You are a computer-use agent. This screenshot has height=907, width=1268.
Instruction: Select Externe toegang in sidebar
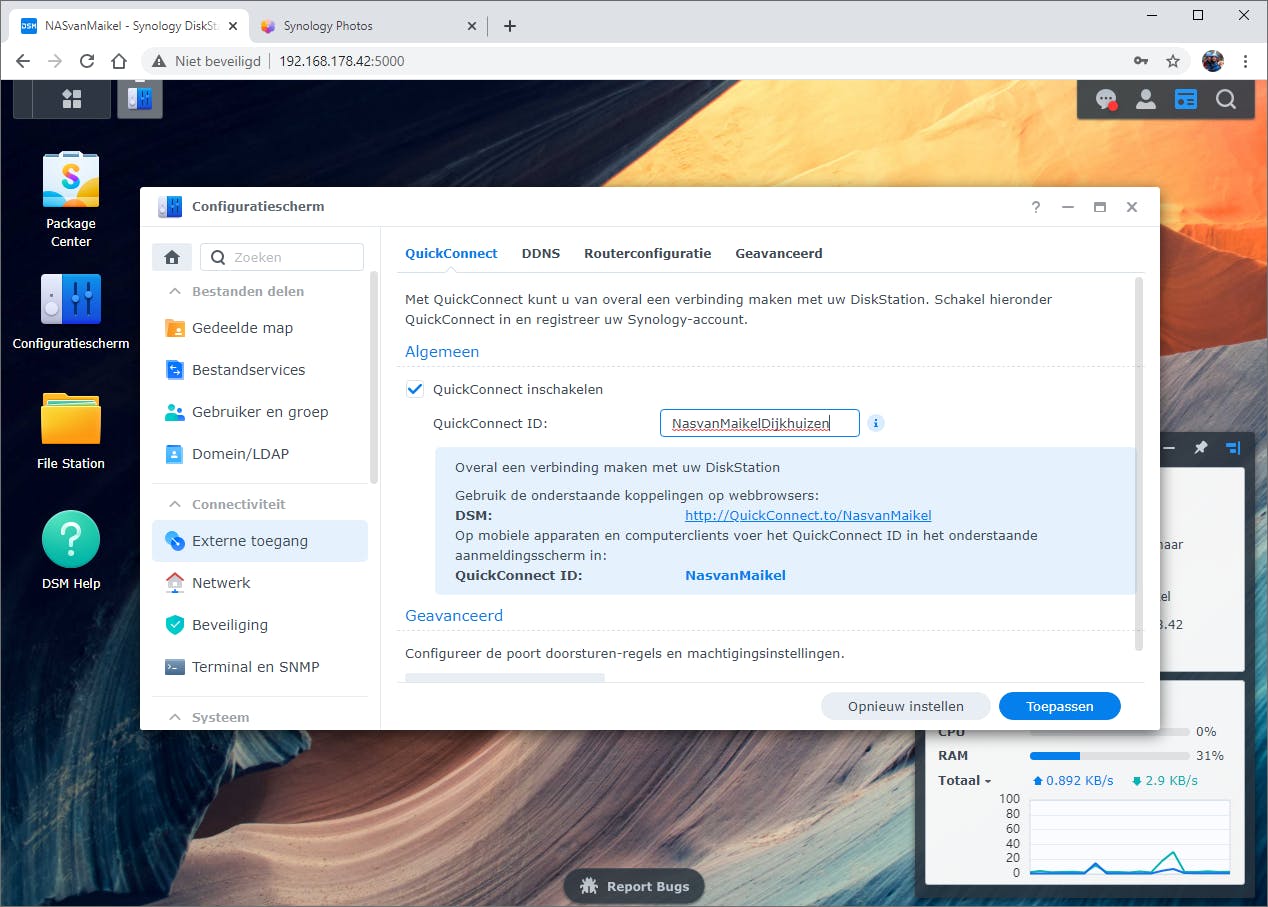coord(260,541)
